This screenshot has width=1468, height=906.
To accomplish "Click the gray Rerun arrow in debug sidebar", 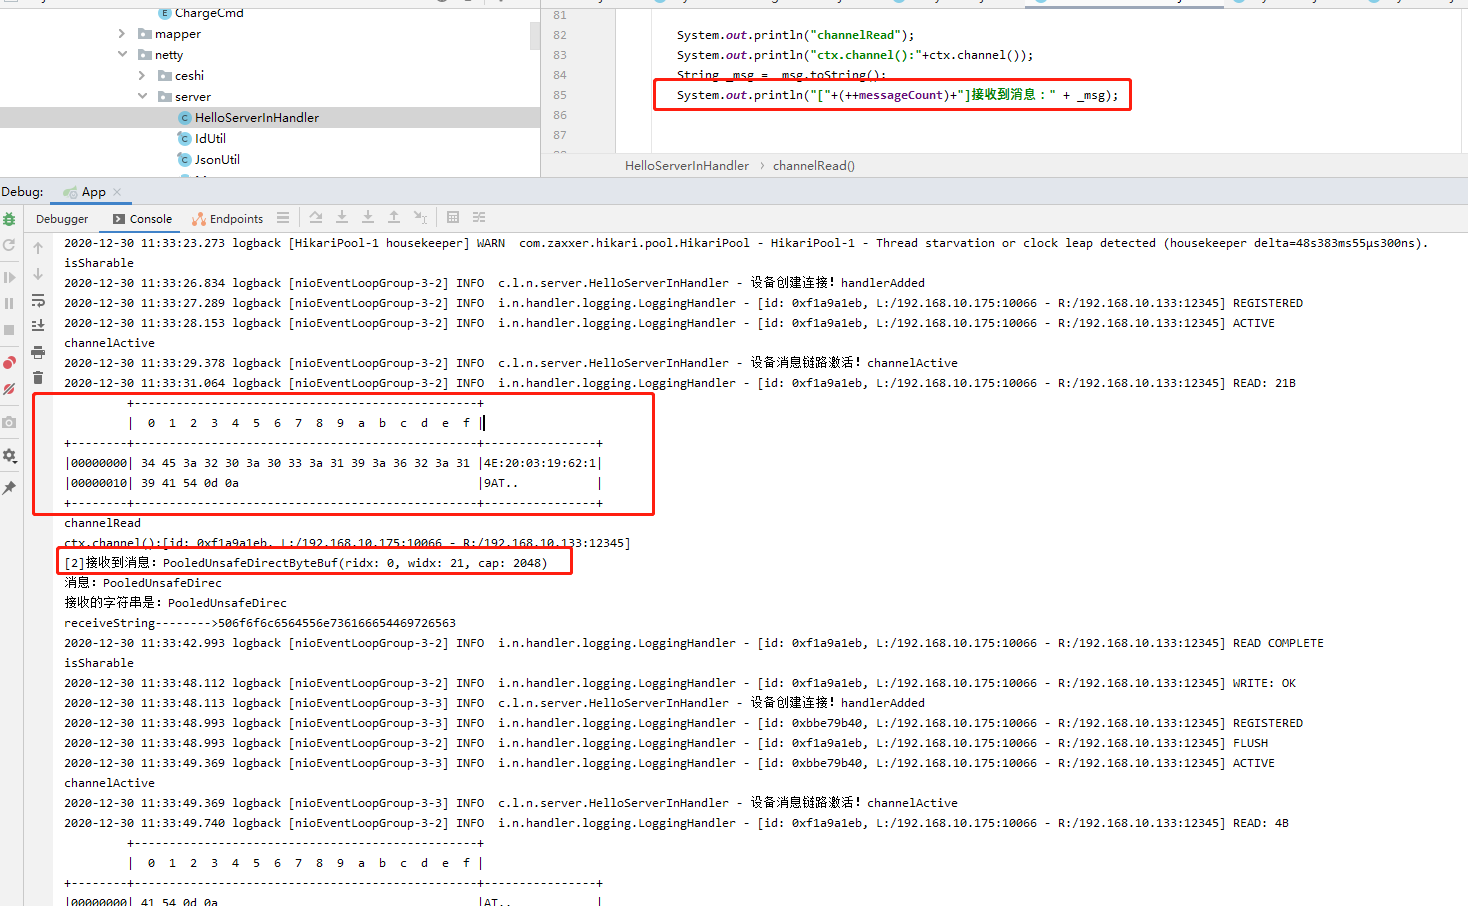I will [x=9, y=245].
